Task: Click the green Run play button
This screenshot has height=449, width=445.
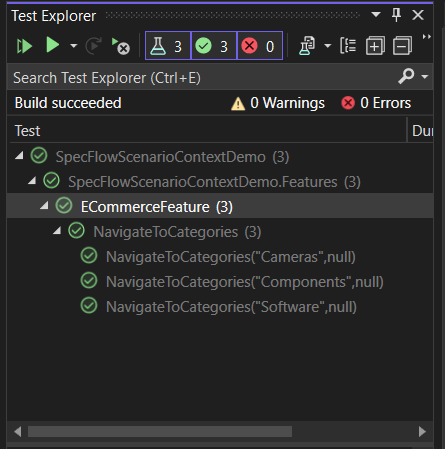Action: click(52, 45)
